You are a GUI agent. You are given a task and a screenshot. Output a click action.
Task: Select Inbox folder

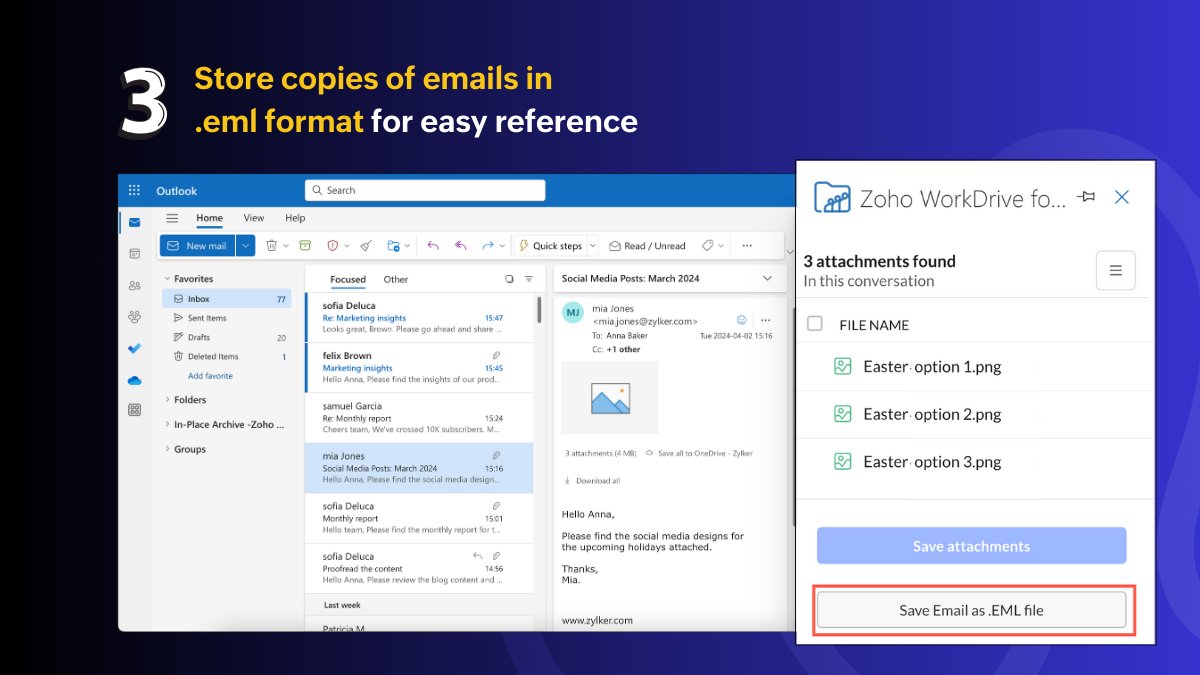(x=226, y=299)
